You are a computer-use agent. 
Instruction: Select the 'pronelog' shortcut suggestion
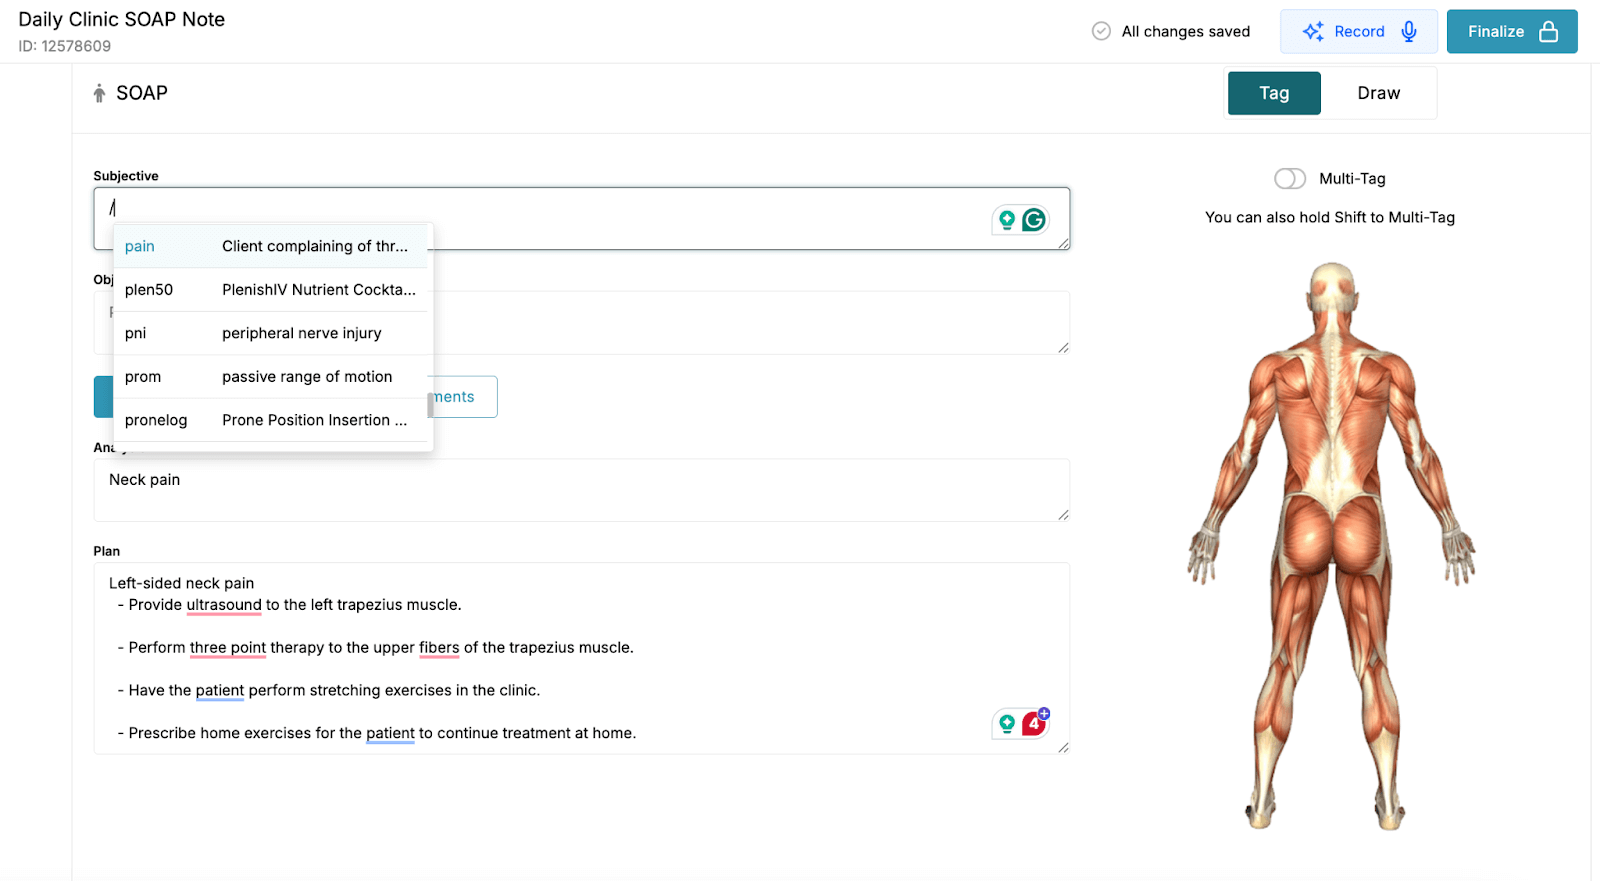pos(271,420)
